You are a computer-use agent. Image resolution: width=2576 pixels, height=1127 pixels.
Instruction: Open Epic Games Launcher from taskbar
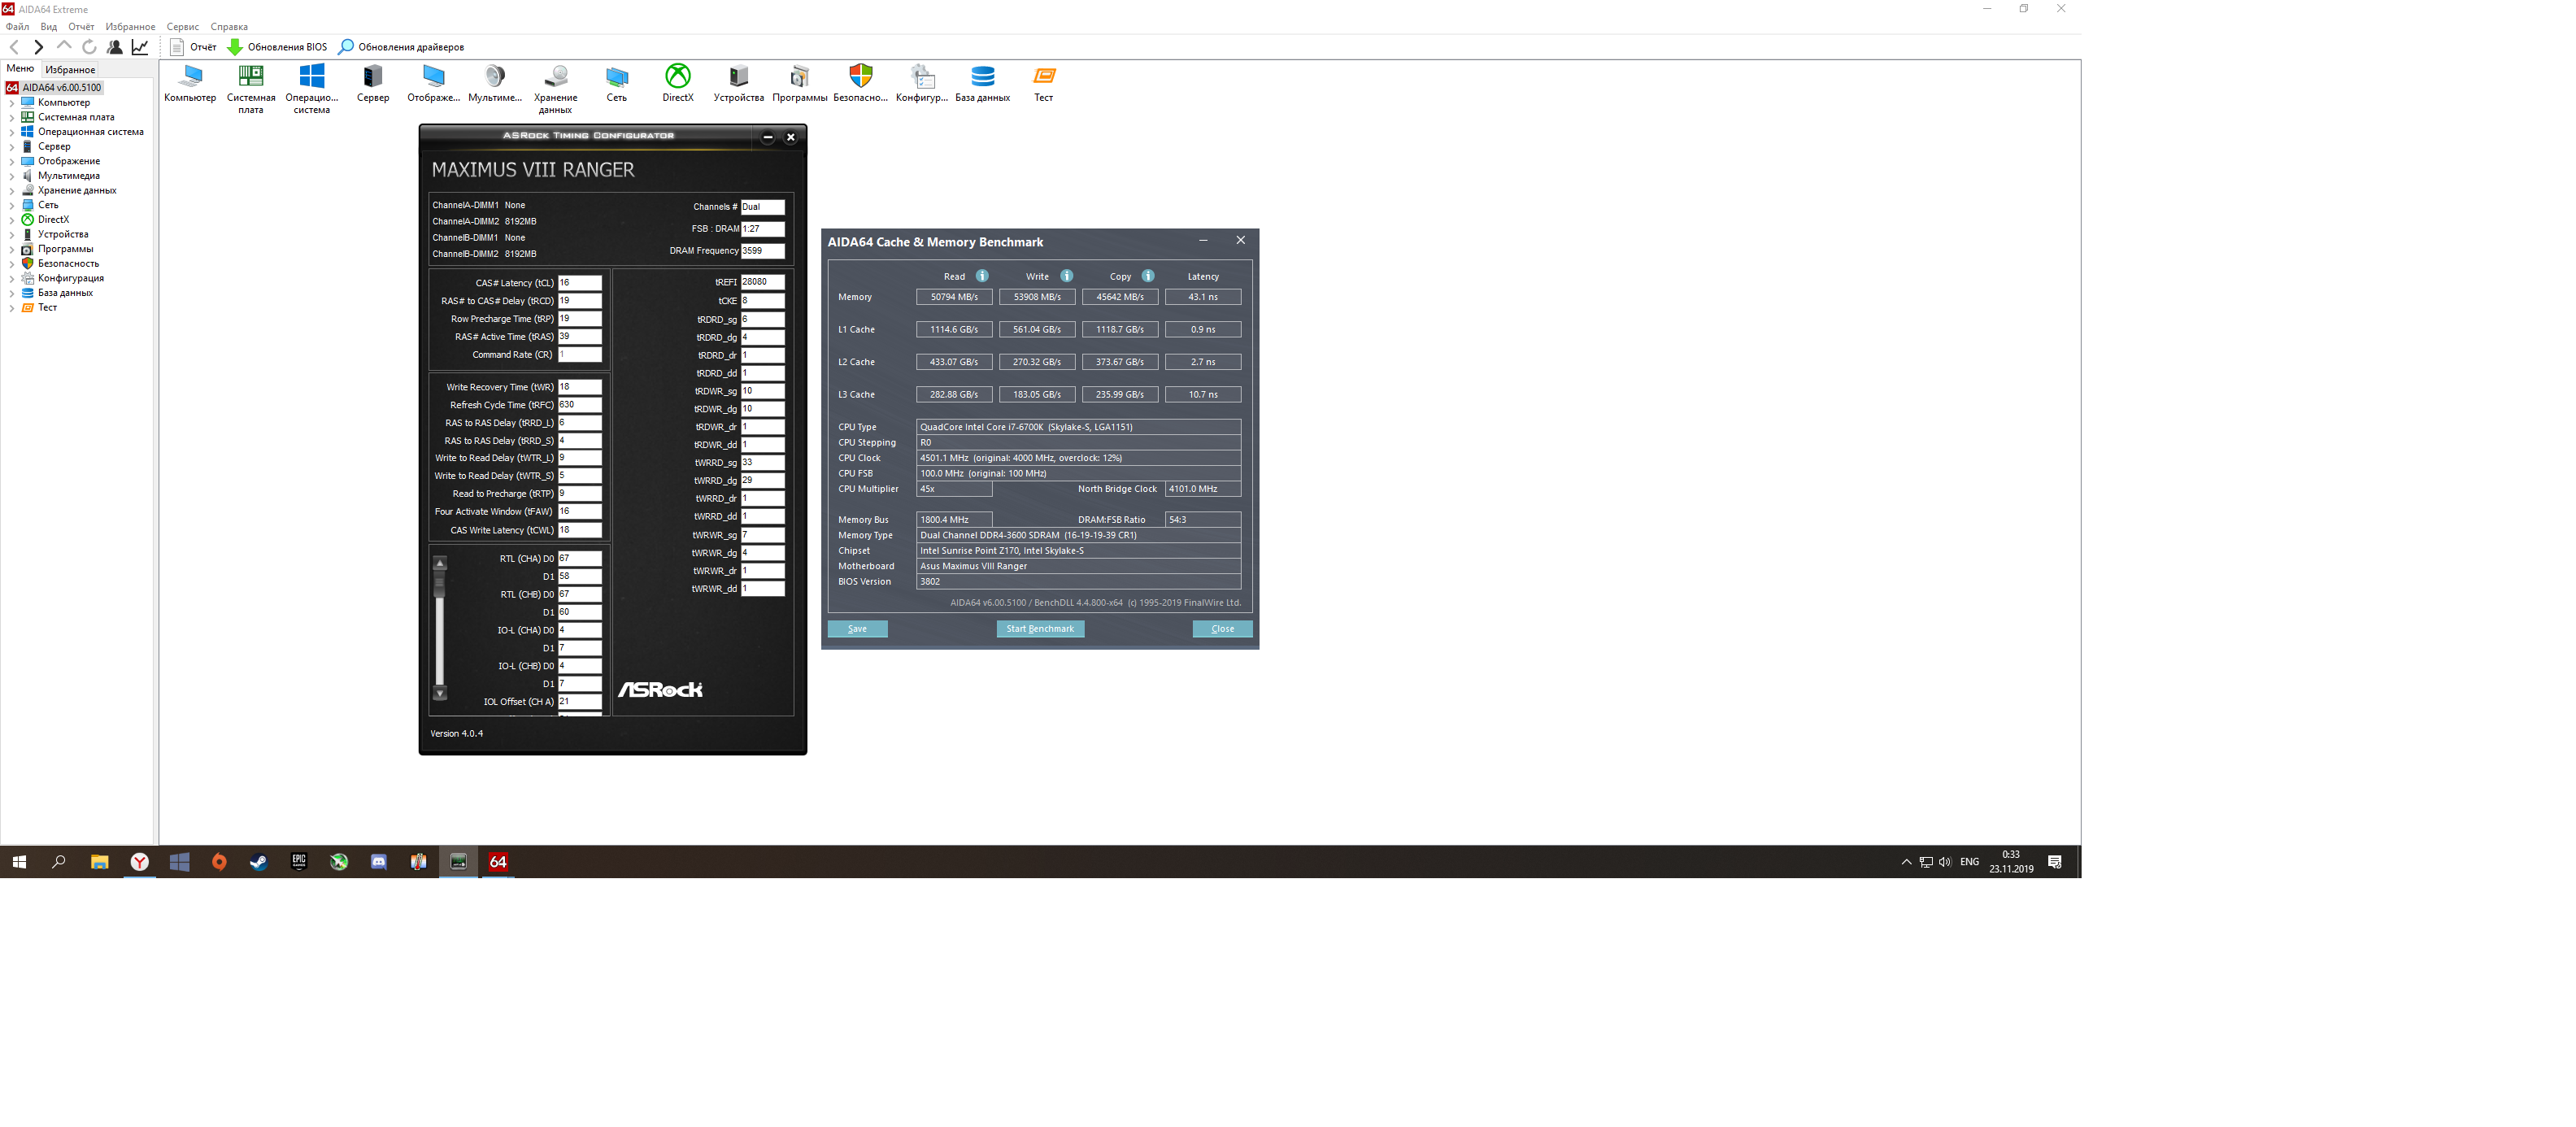[299, 862]
